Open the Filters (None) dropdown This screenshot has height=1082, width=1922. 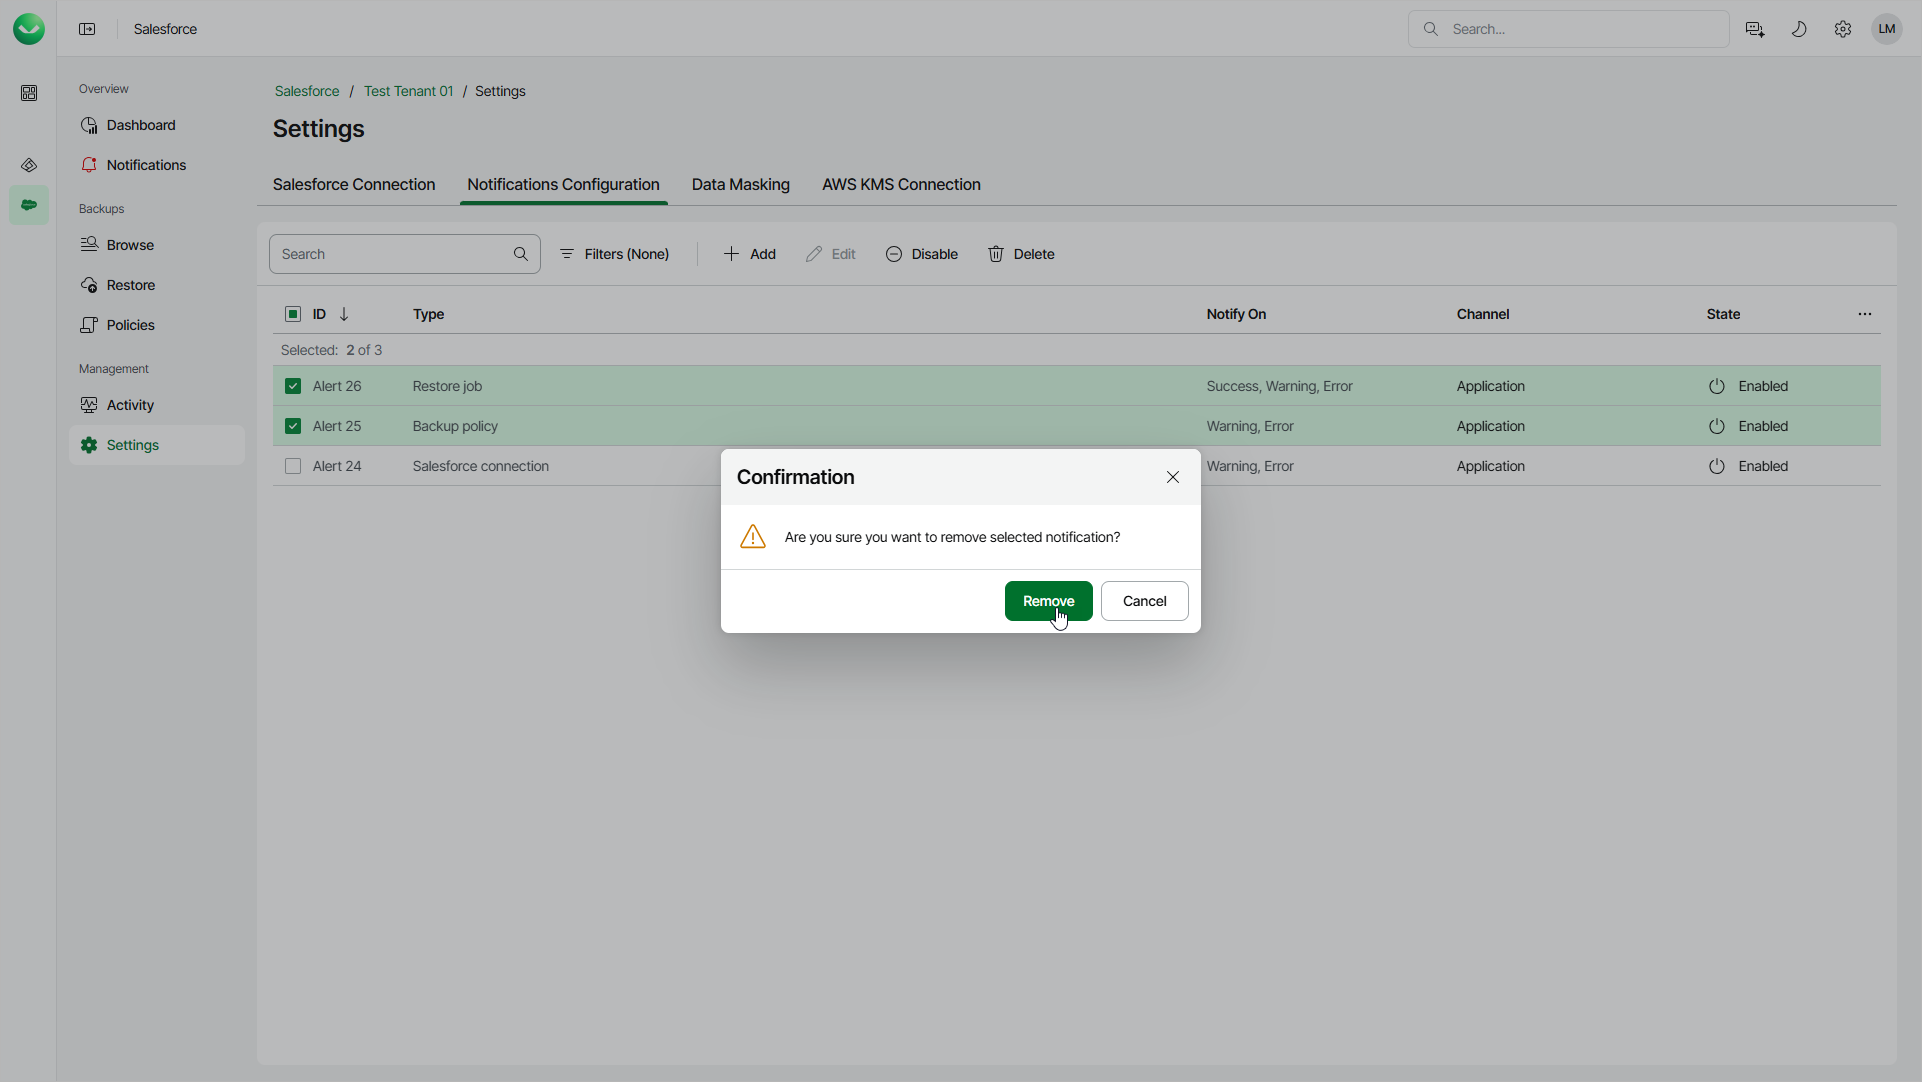click(x=615, y=254)
